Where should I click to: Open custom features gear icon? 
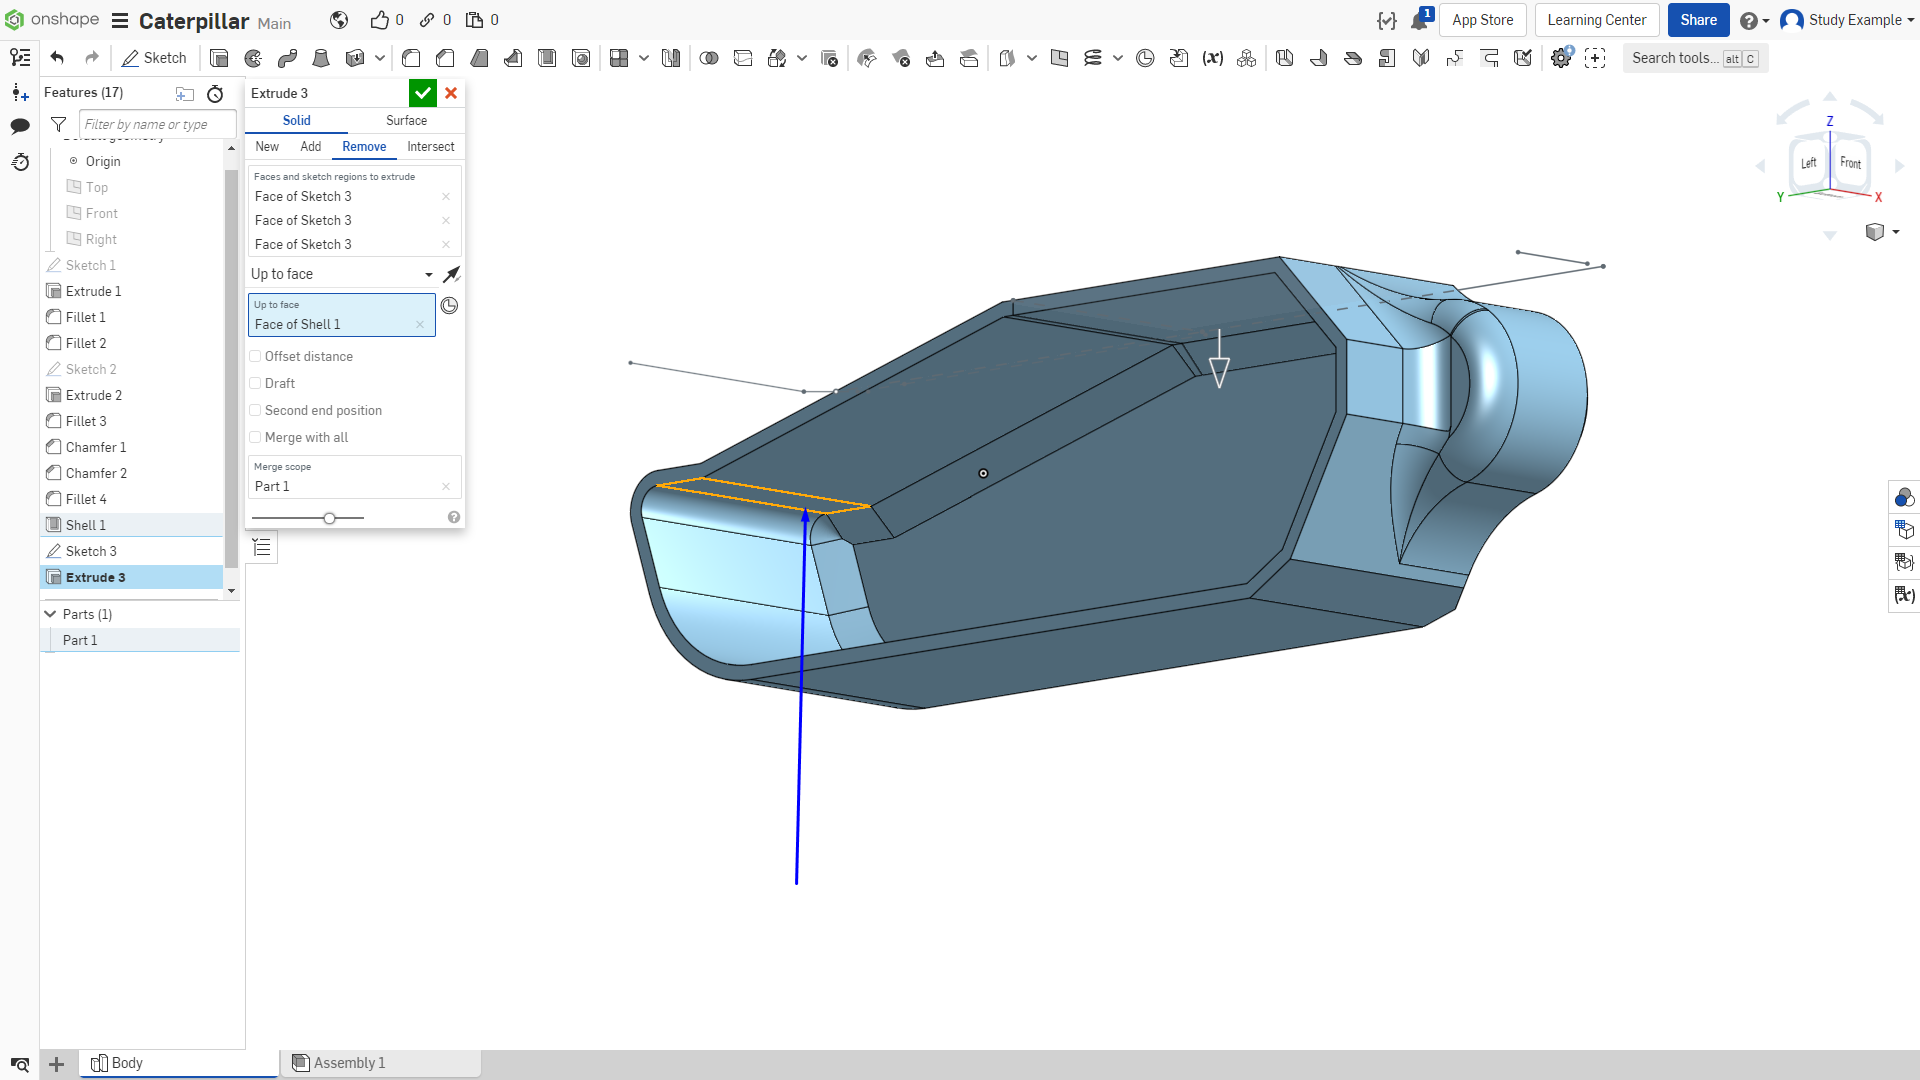tap(1561, 58)
